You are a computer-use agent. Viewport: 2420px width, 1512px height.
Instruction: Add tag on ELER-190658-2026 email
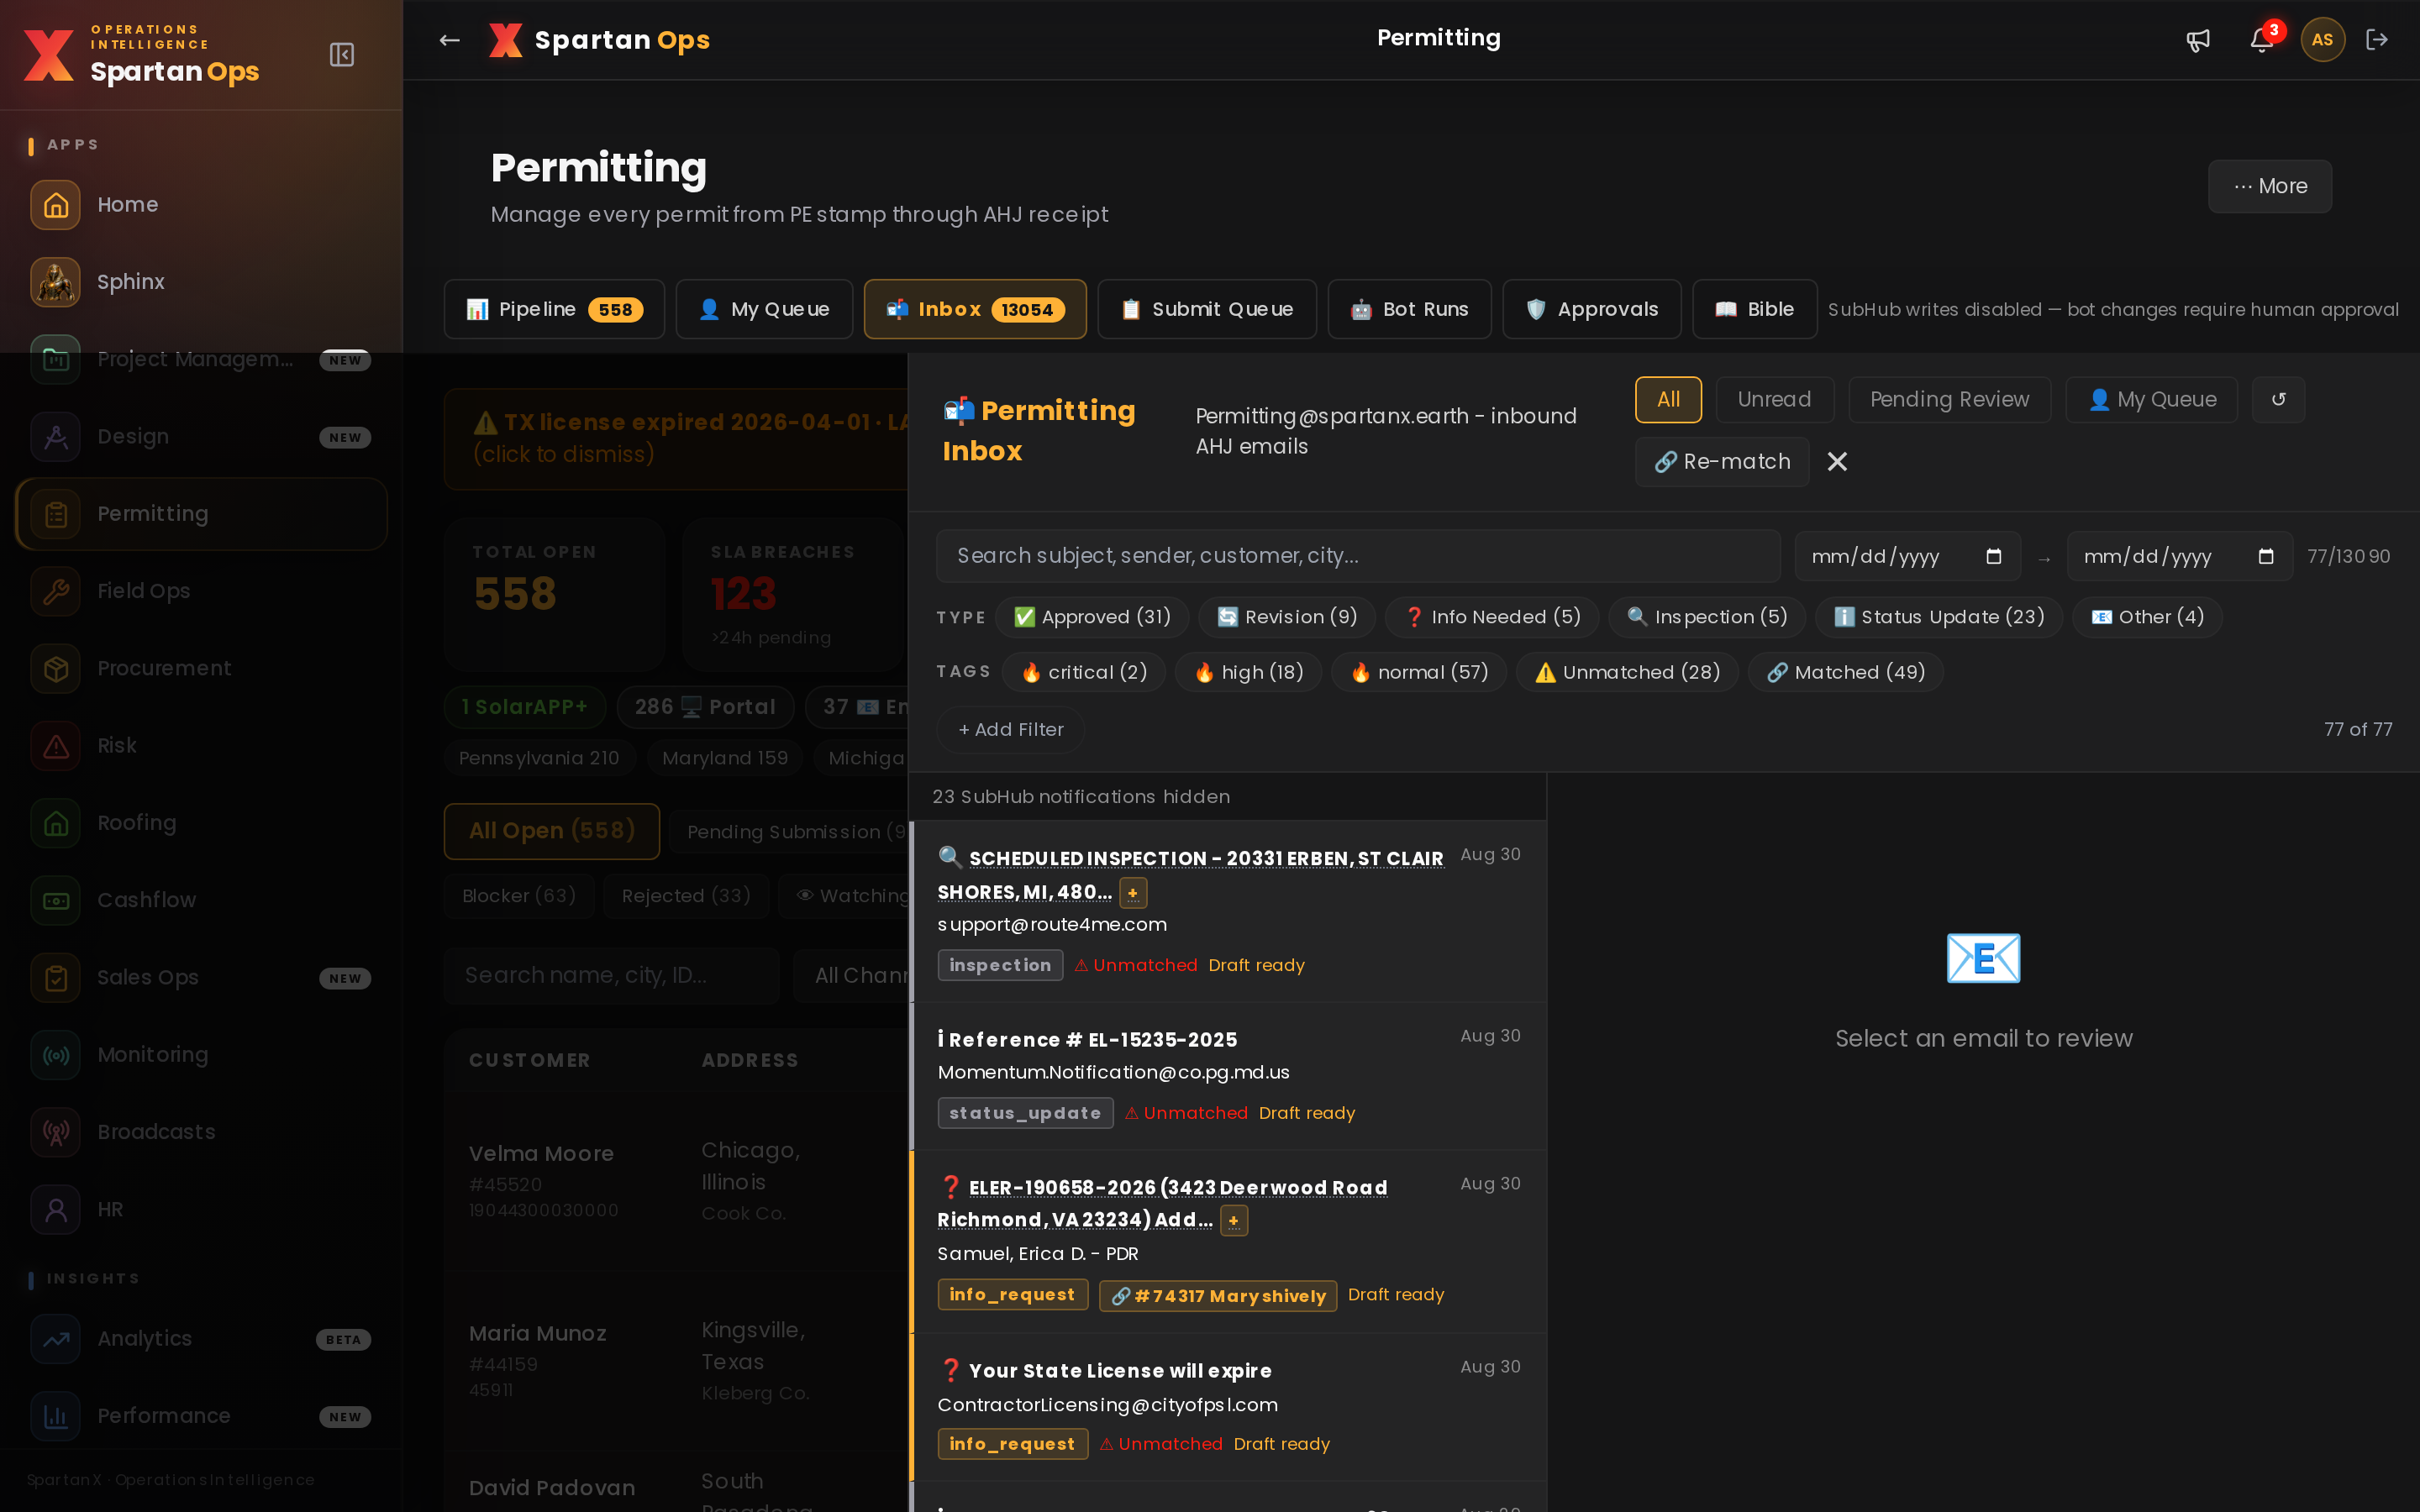click(x=1234, y=1220)
